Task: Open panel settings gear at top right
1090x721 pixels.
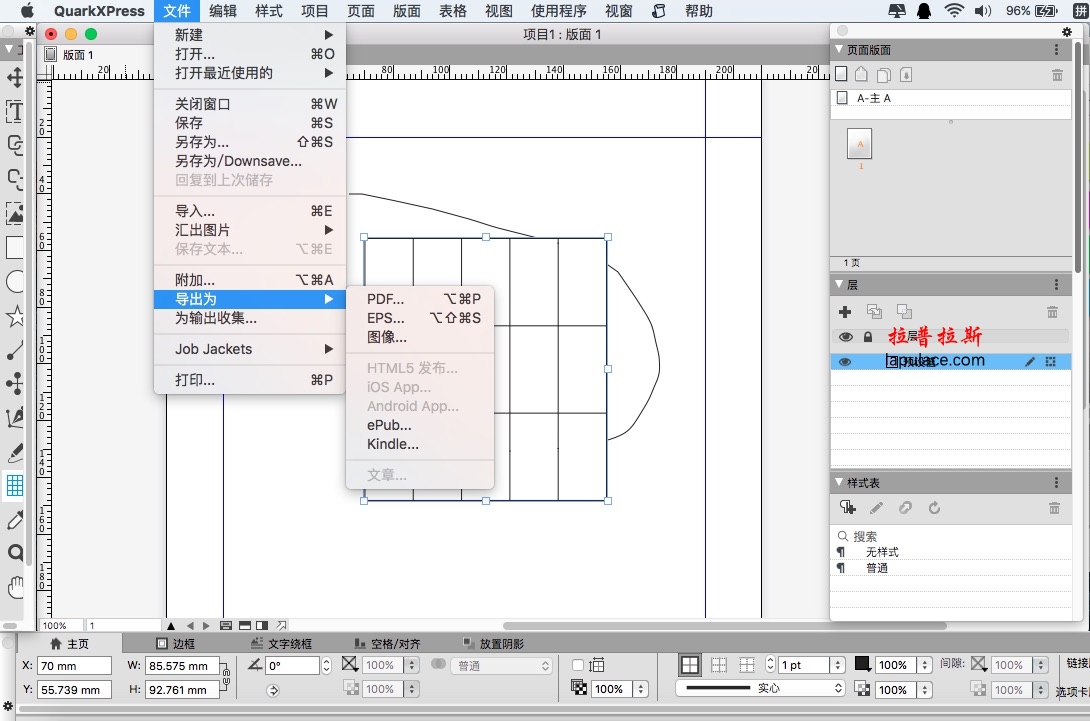Action: coord(1066,32)
